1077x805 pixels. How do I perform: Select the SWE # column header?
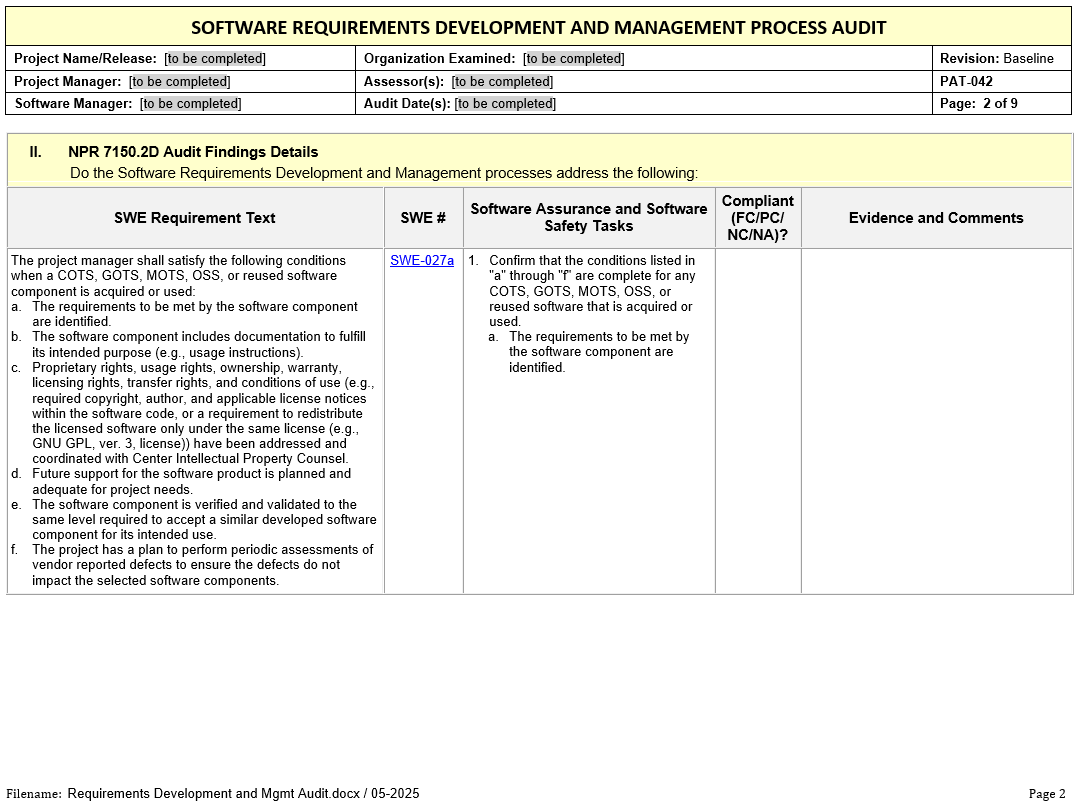[x=423, y=218]
